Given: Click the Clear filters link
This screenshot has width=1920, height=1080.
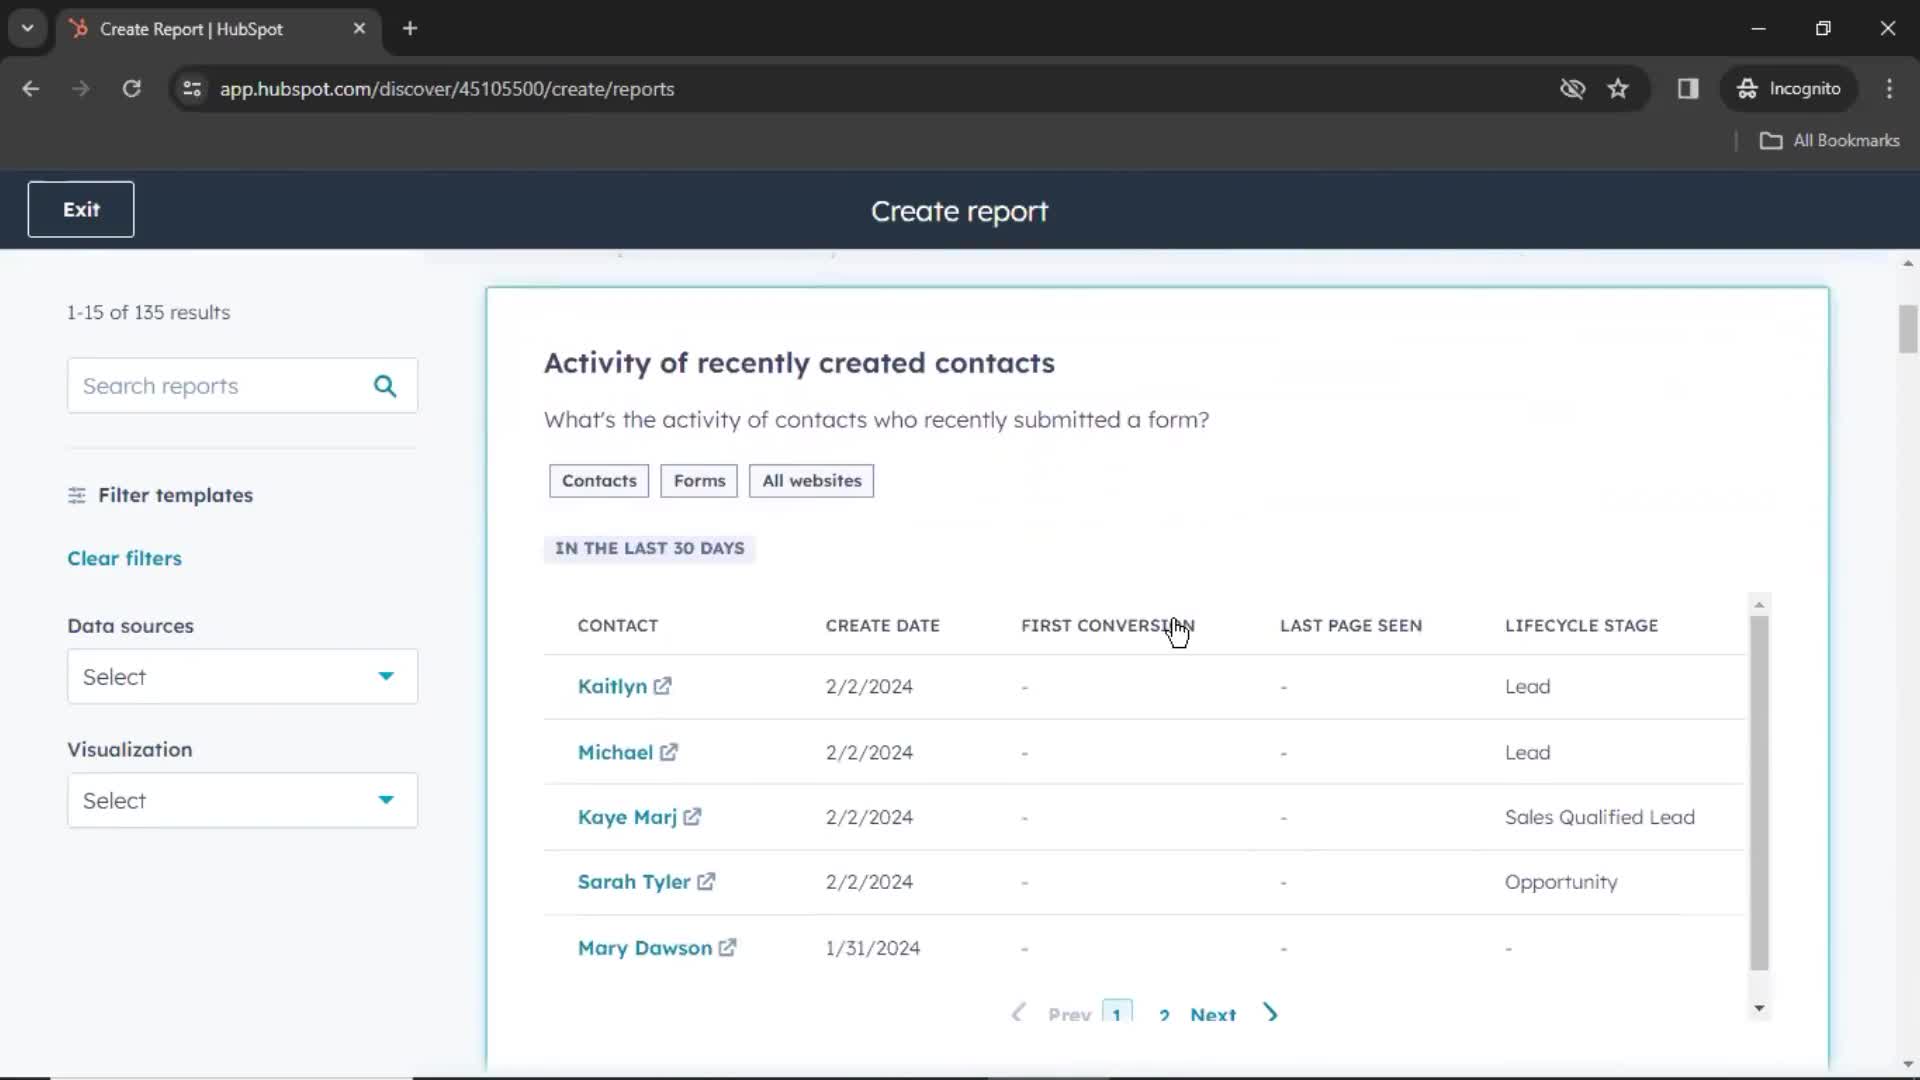Looking at the screenshot, I should point(124,558).
